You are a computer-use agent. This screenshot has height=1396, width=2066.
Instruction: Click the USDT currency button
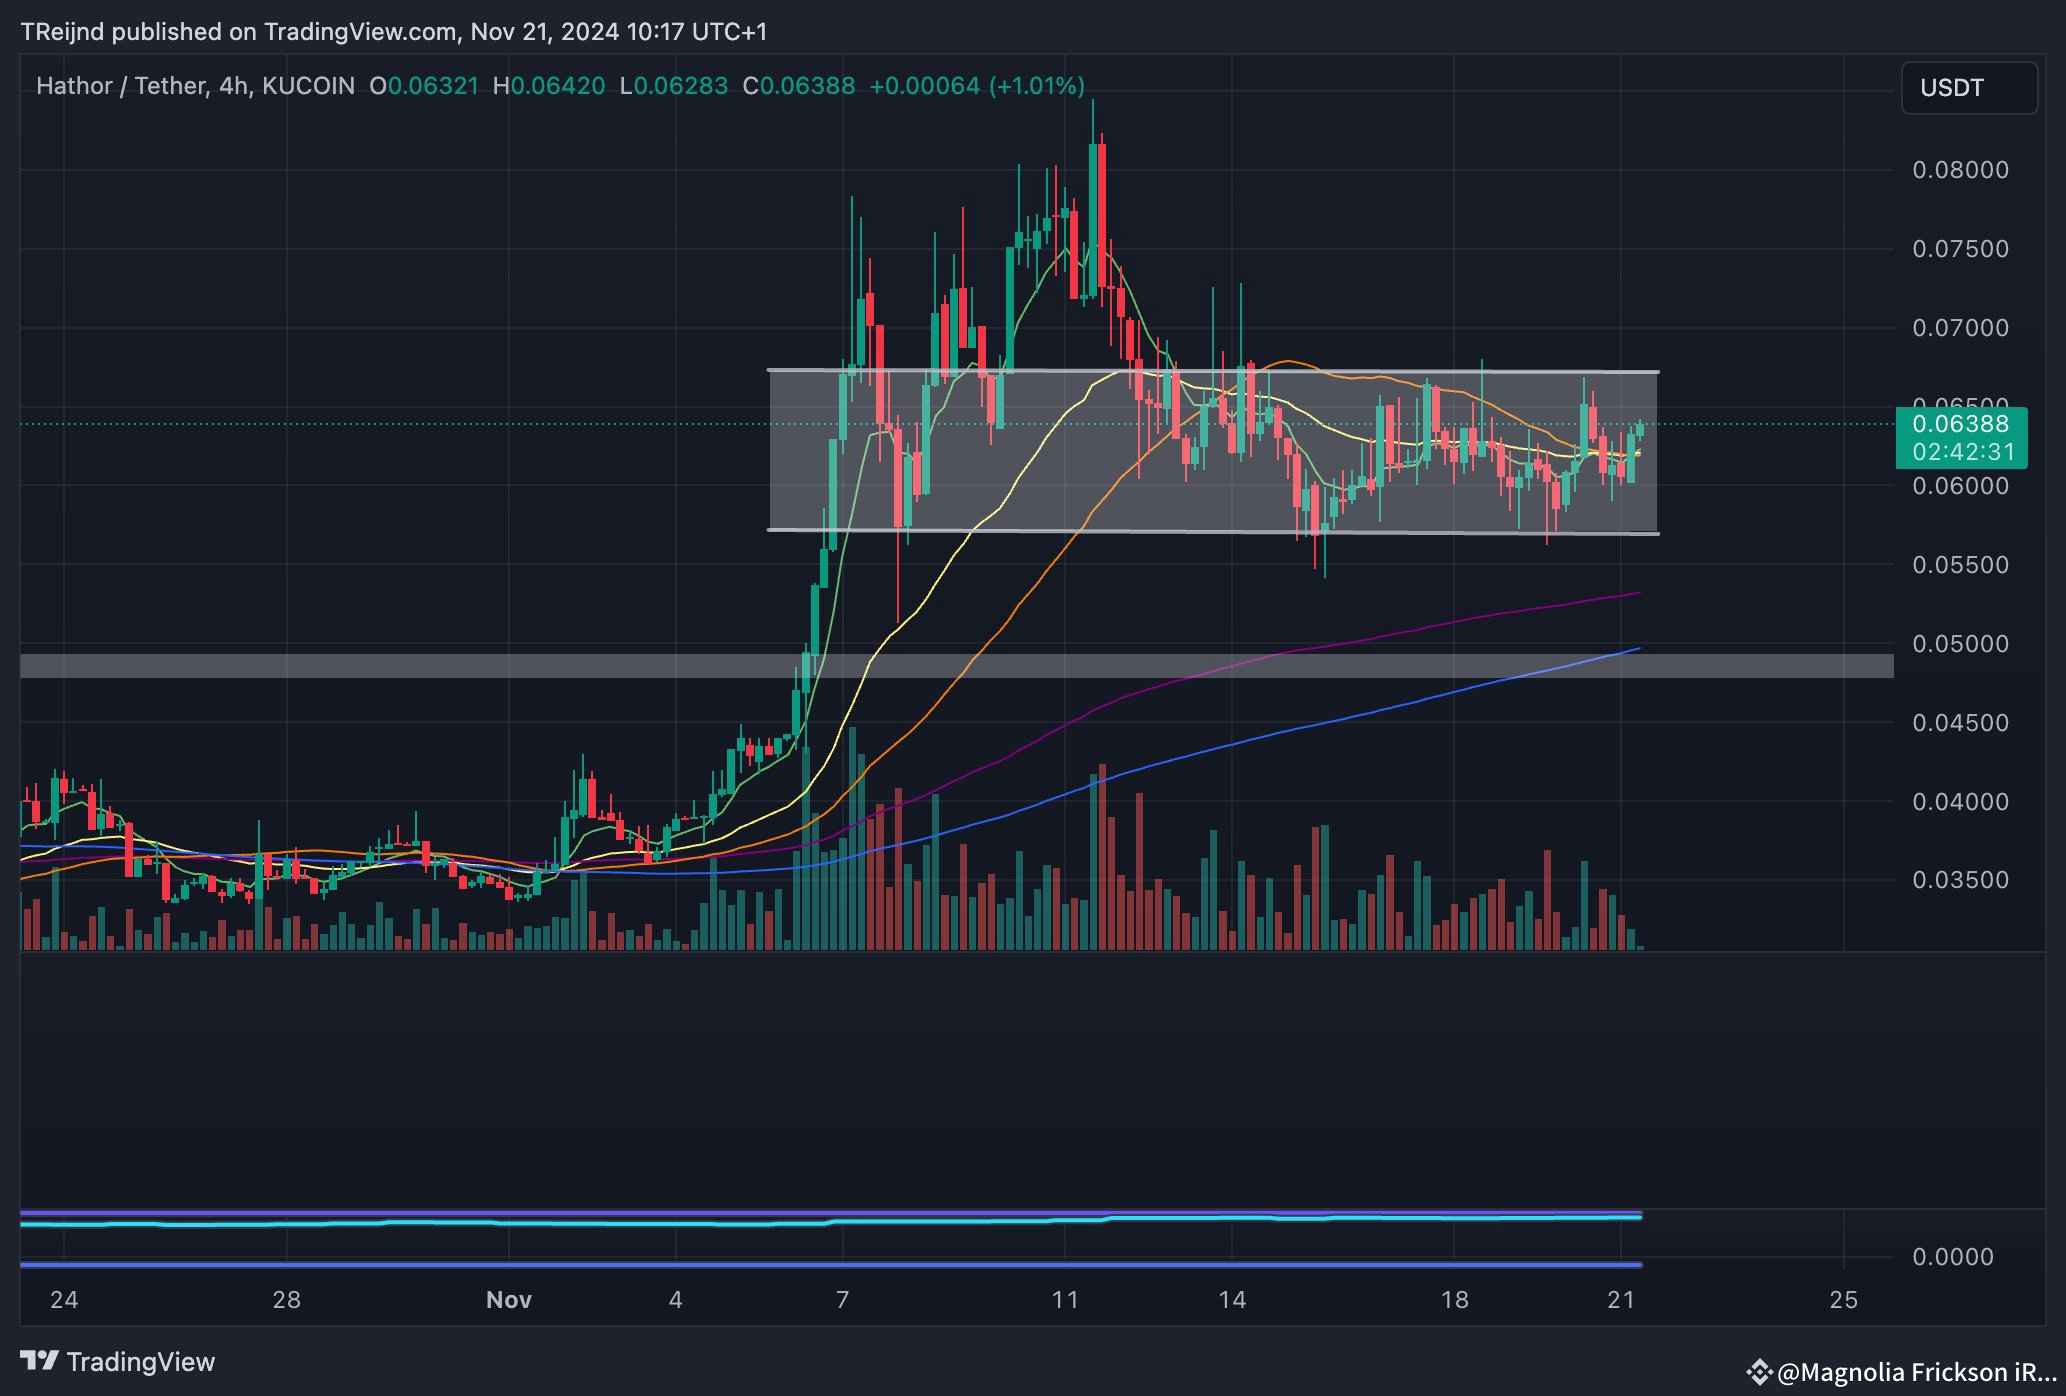pos(1968,88)
